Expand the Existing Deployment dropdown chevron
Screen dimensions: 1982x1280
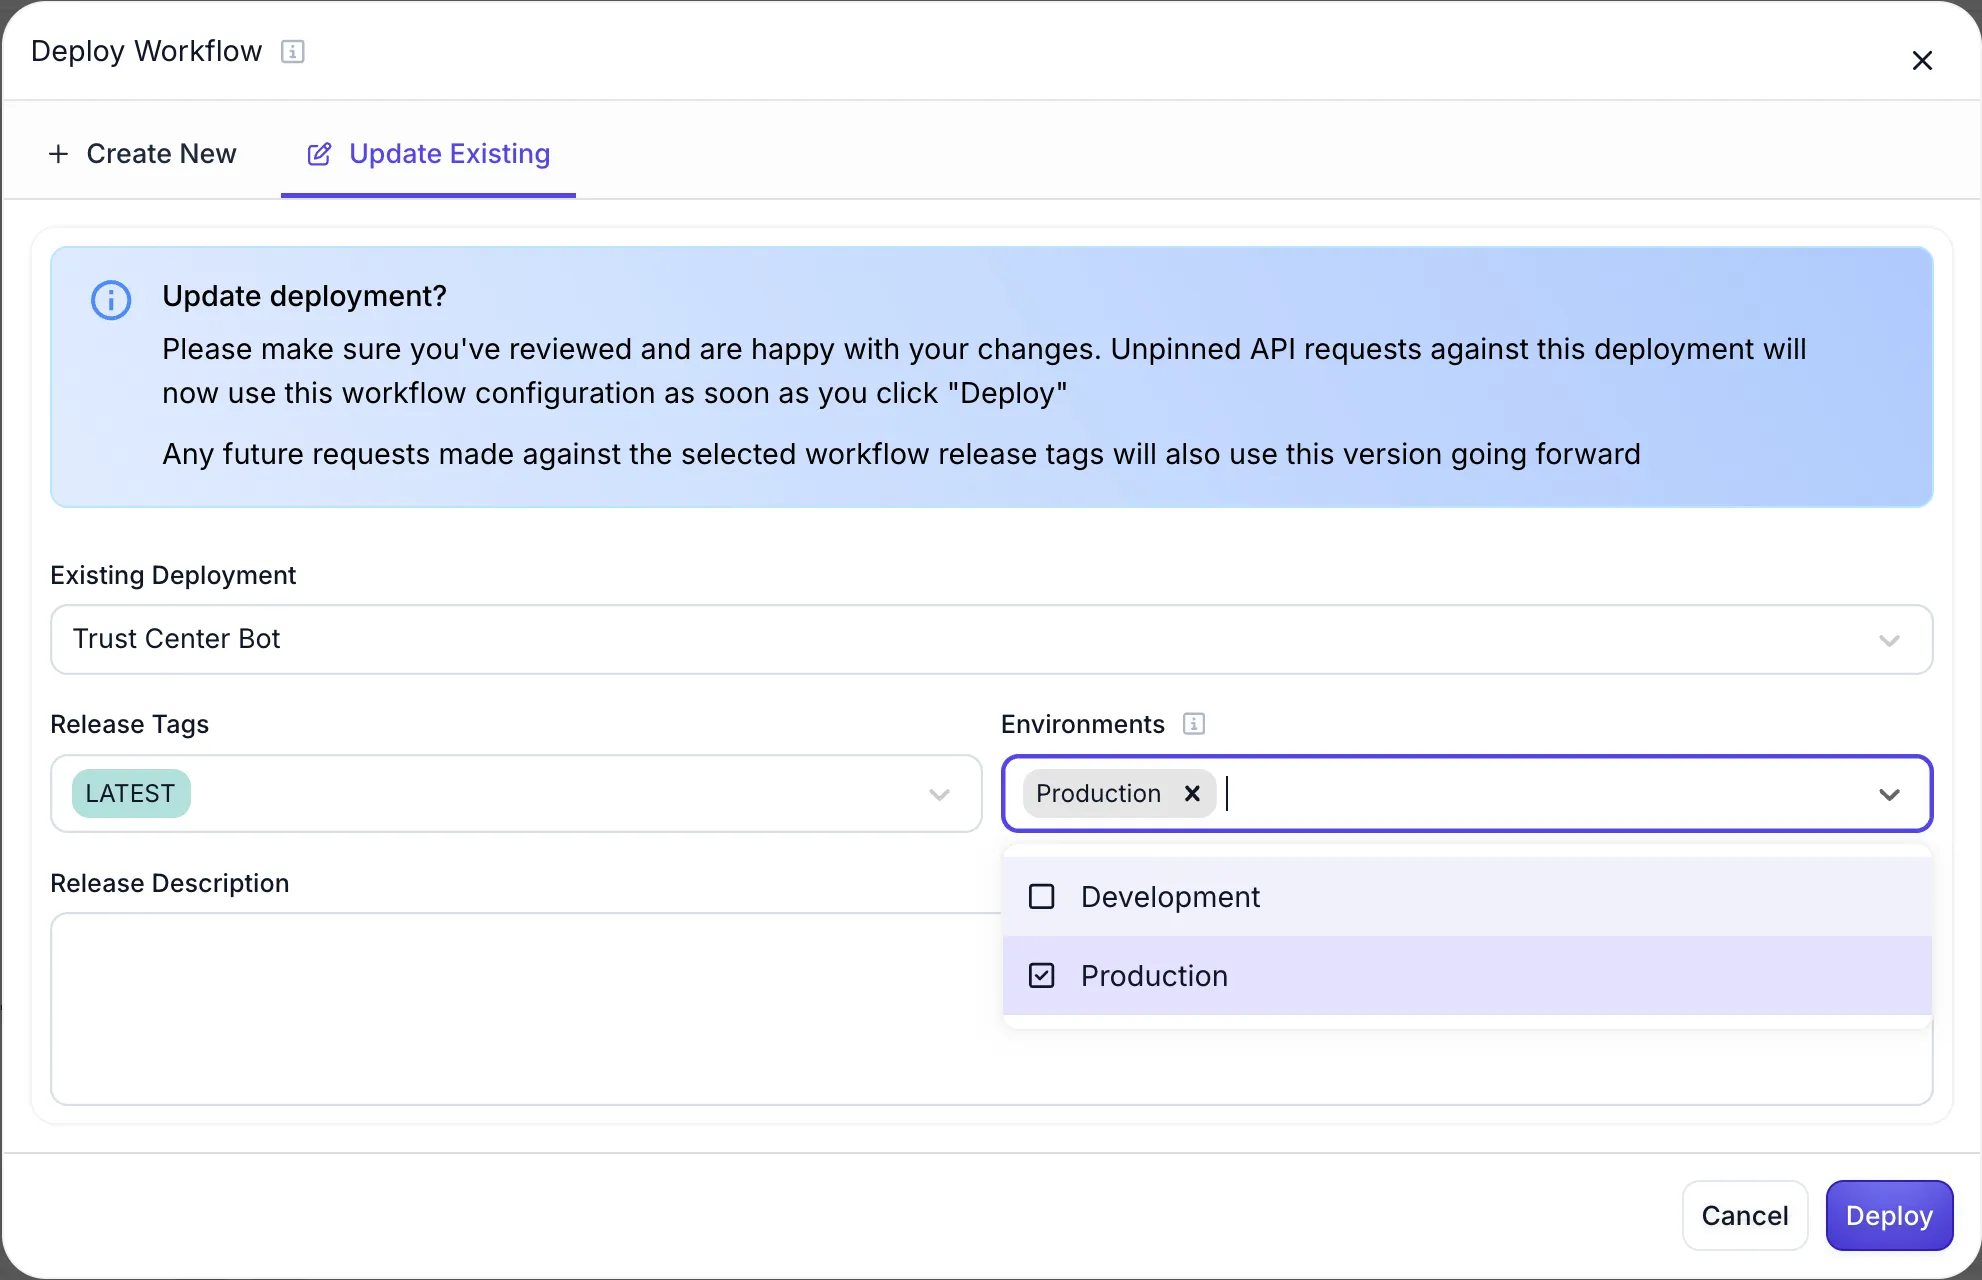(1888, 640)
